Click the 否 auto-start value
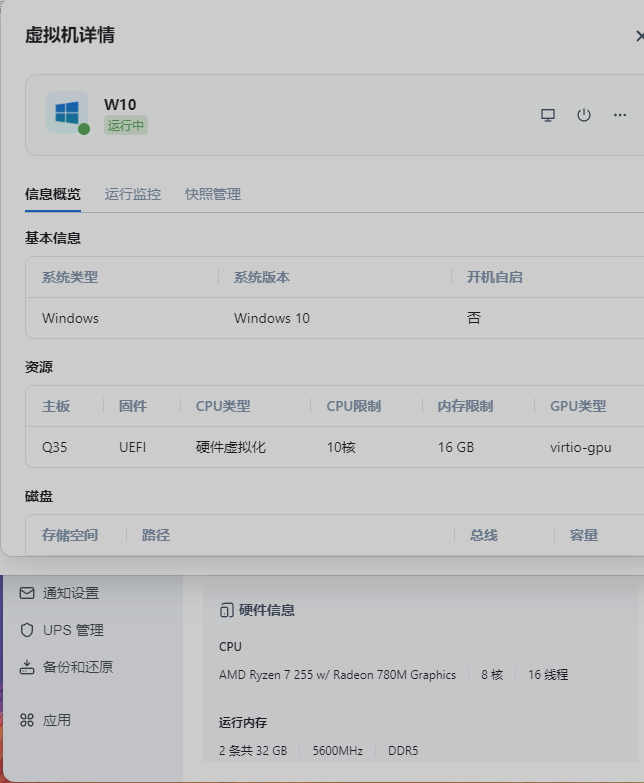The image size is (644, 783). 474,318
